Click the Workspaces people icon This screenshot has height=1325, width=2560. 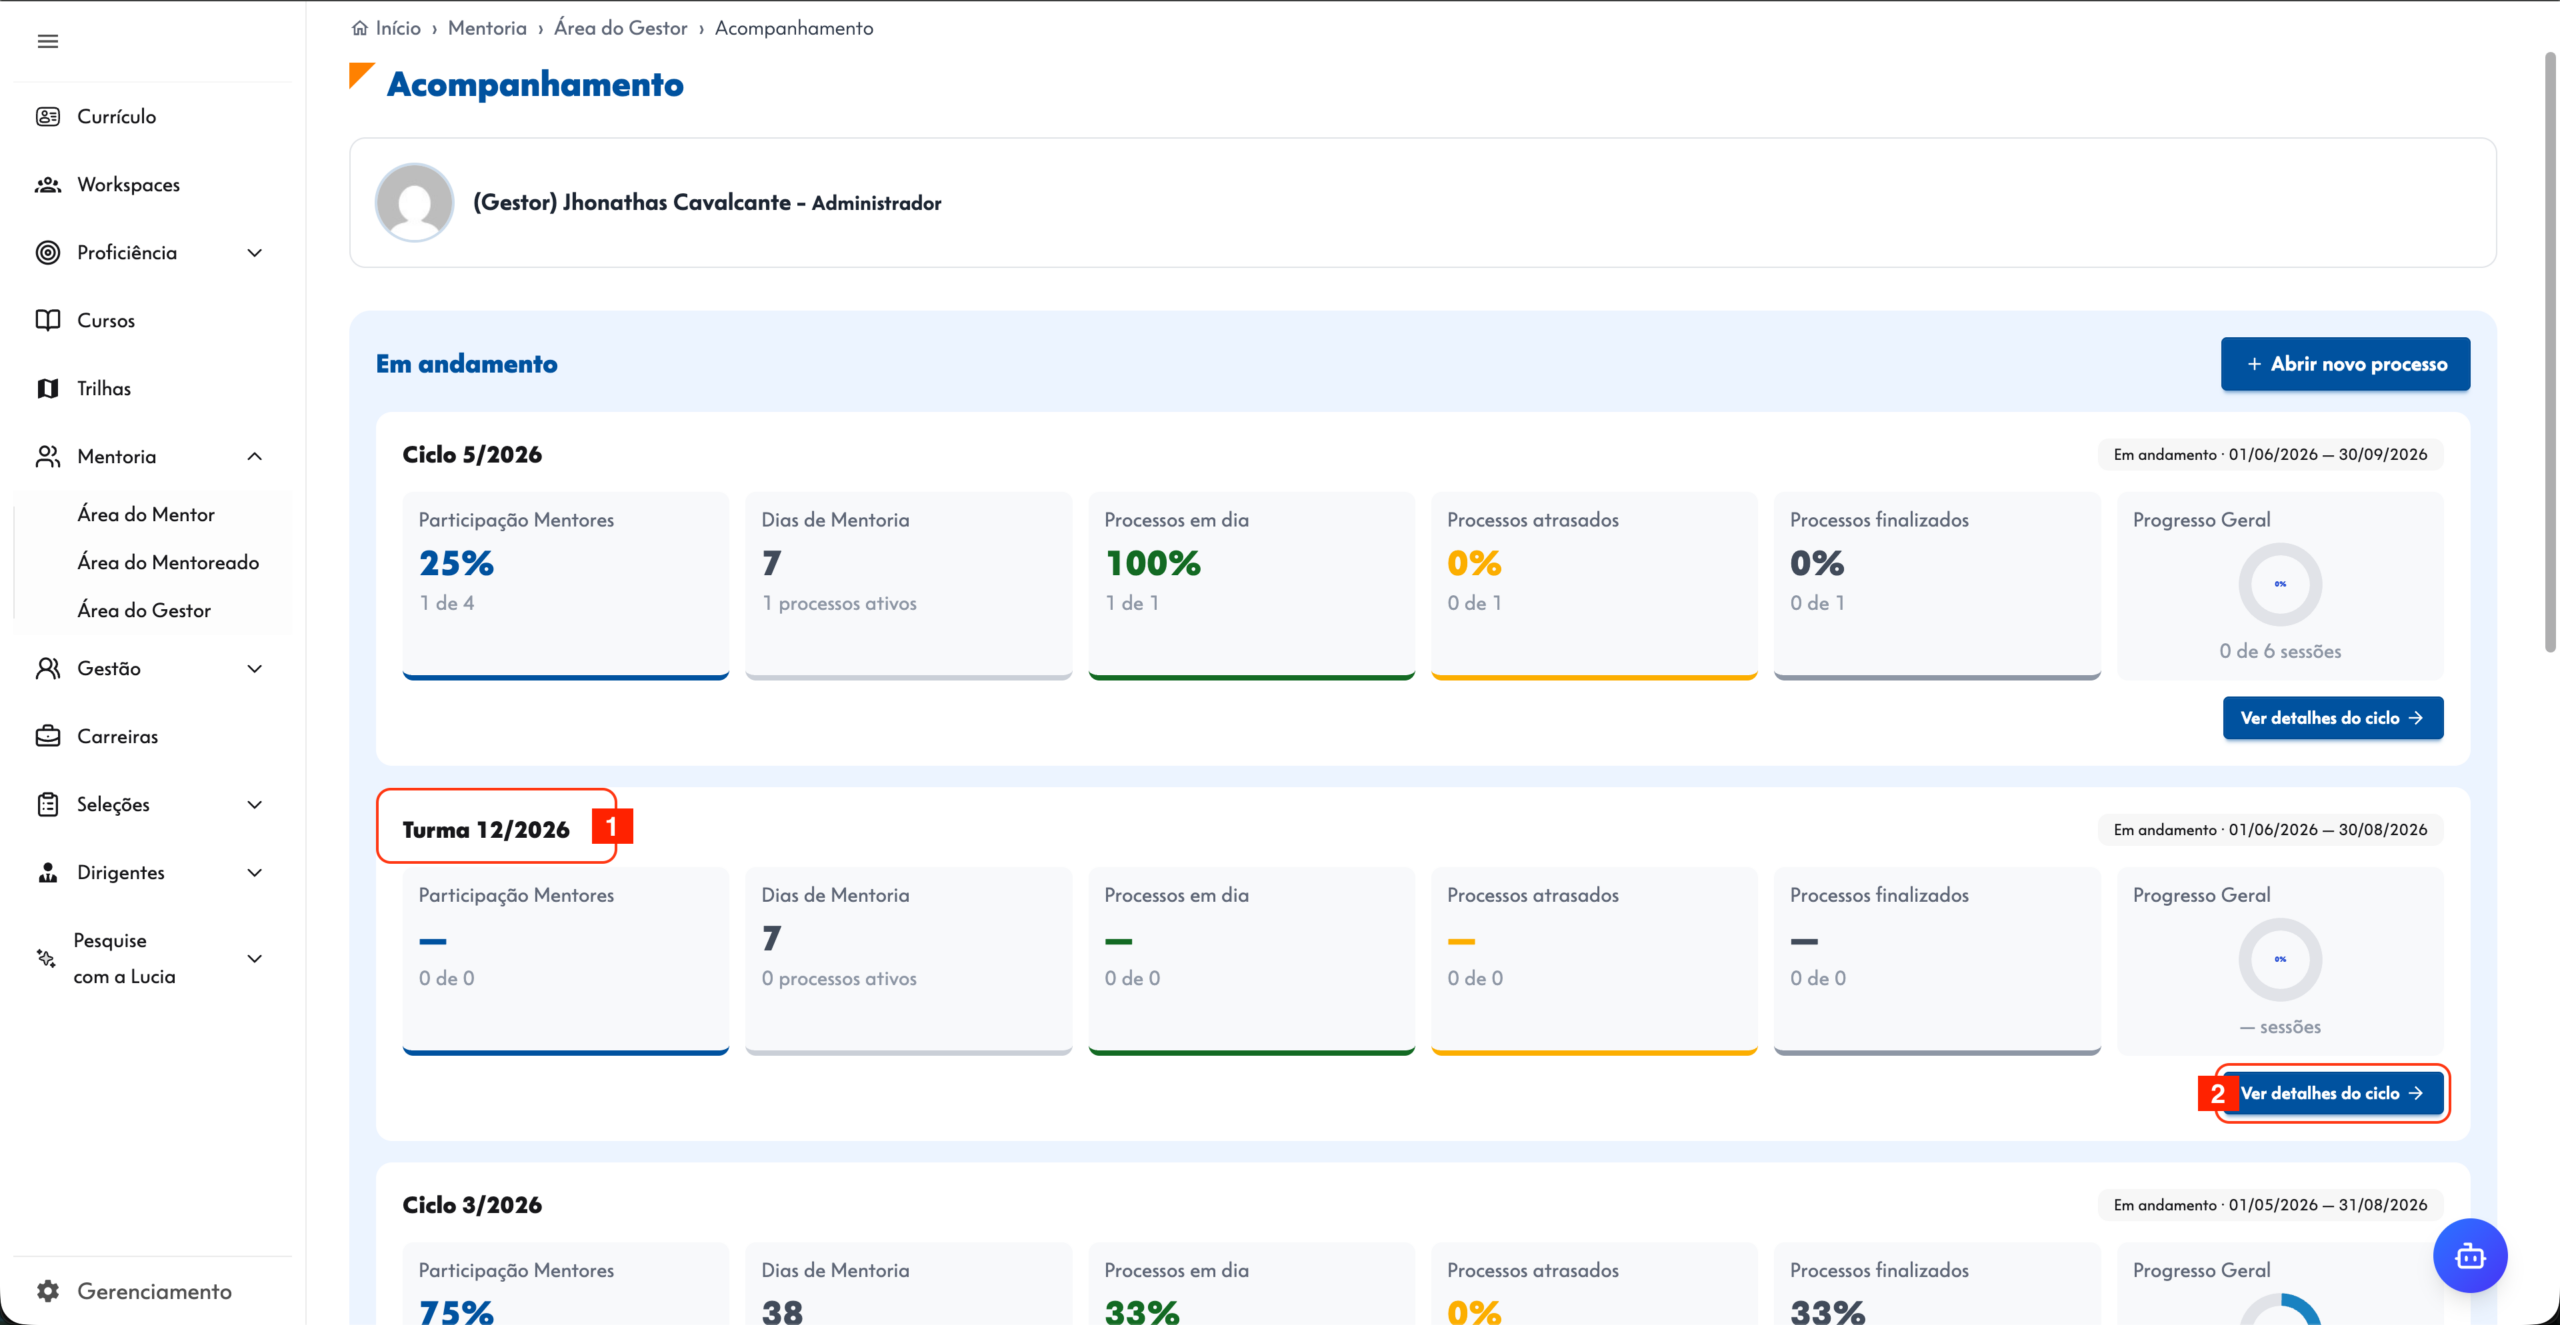47,184
